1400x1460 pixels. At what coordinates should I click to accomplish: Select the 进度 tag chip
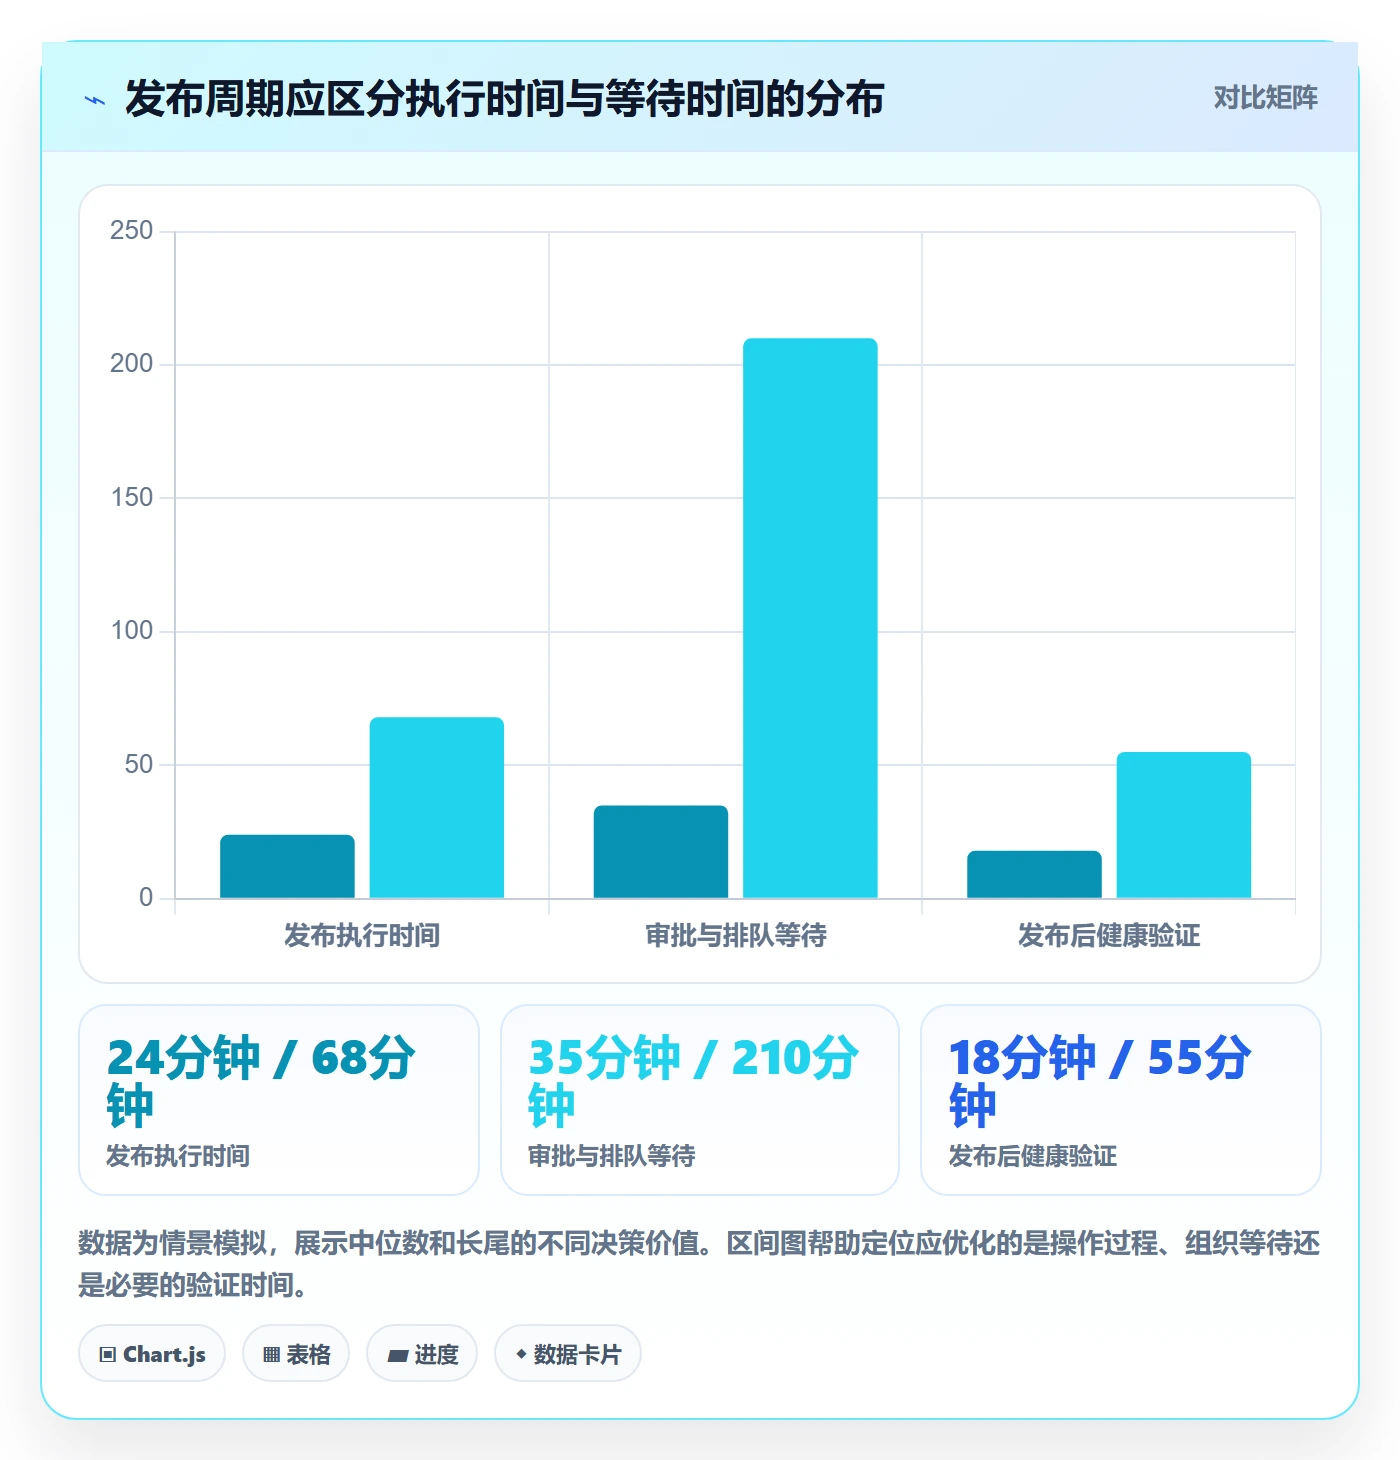pyautogui.click(x=422, y=1354)
